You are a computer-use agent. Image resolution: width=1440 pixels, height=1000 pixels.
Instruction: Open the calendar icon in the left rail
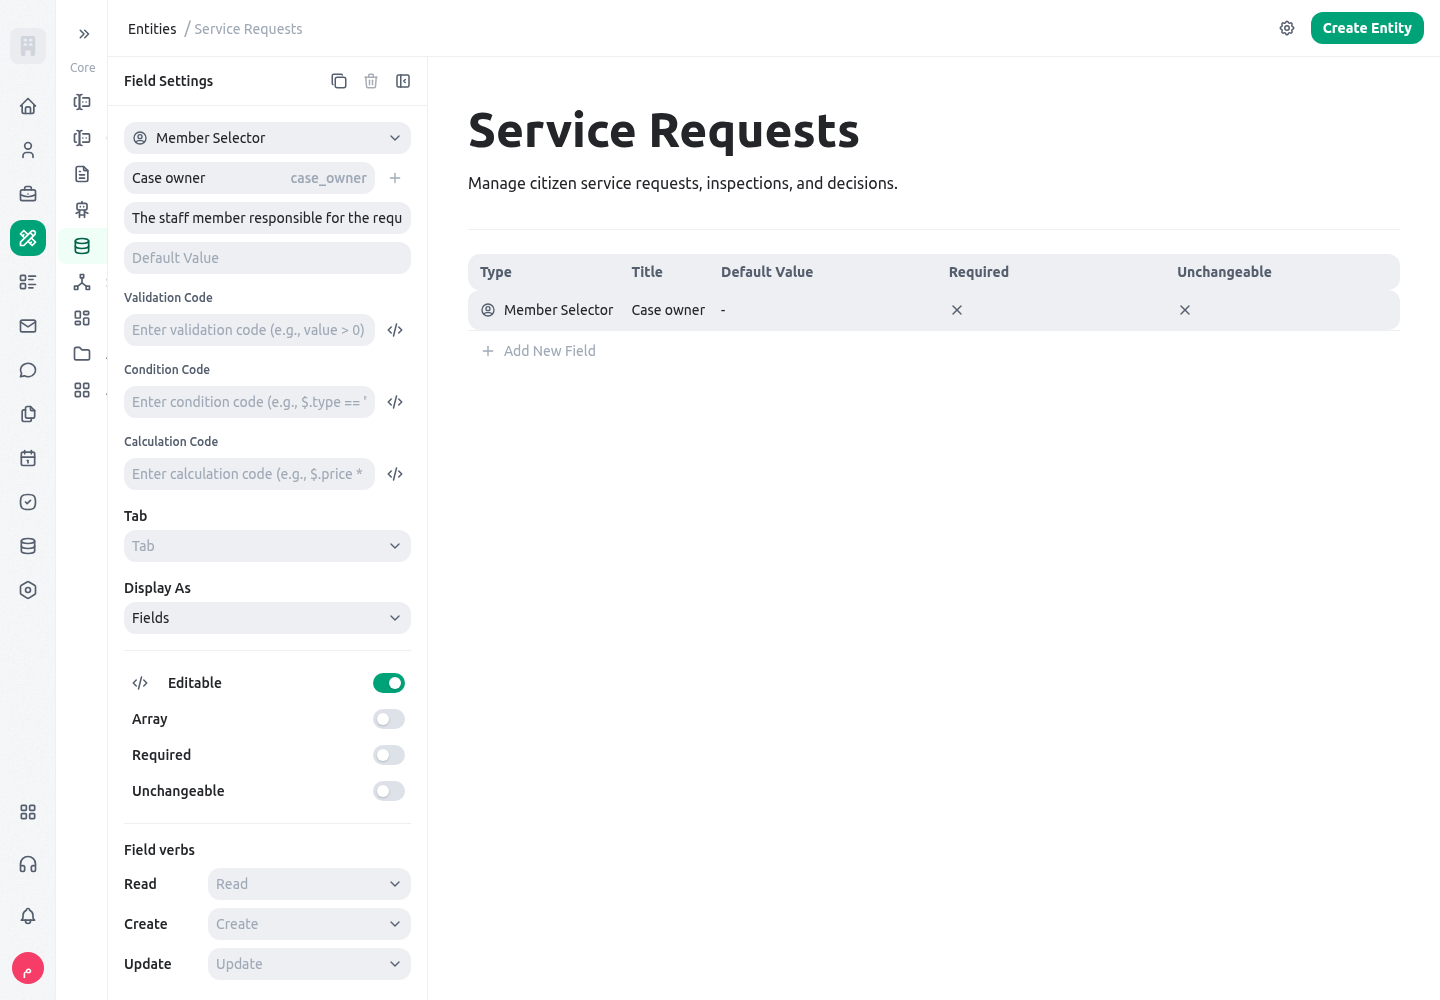point(28,458)
